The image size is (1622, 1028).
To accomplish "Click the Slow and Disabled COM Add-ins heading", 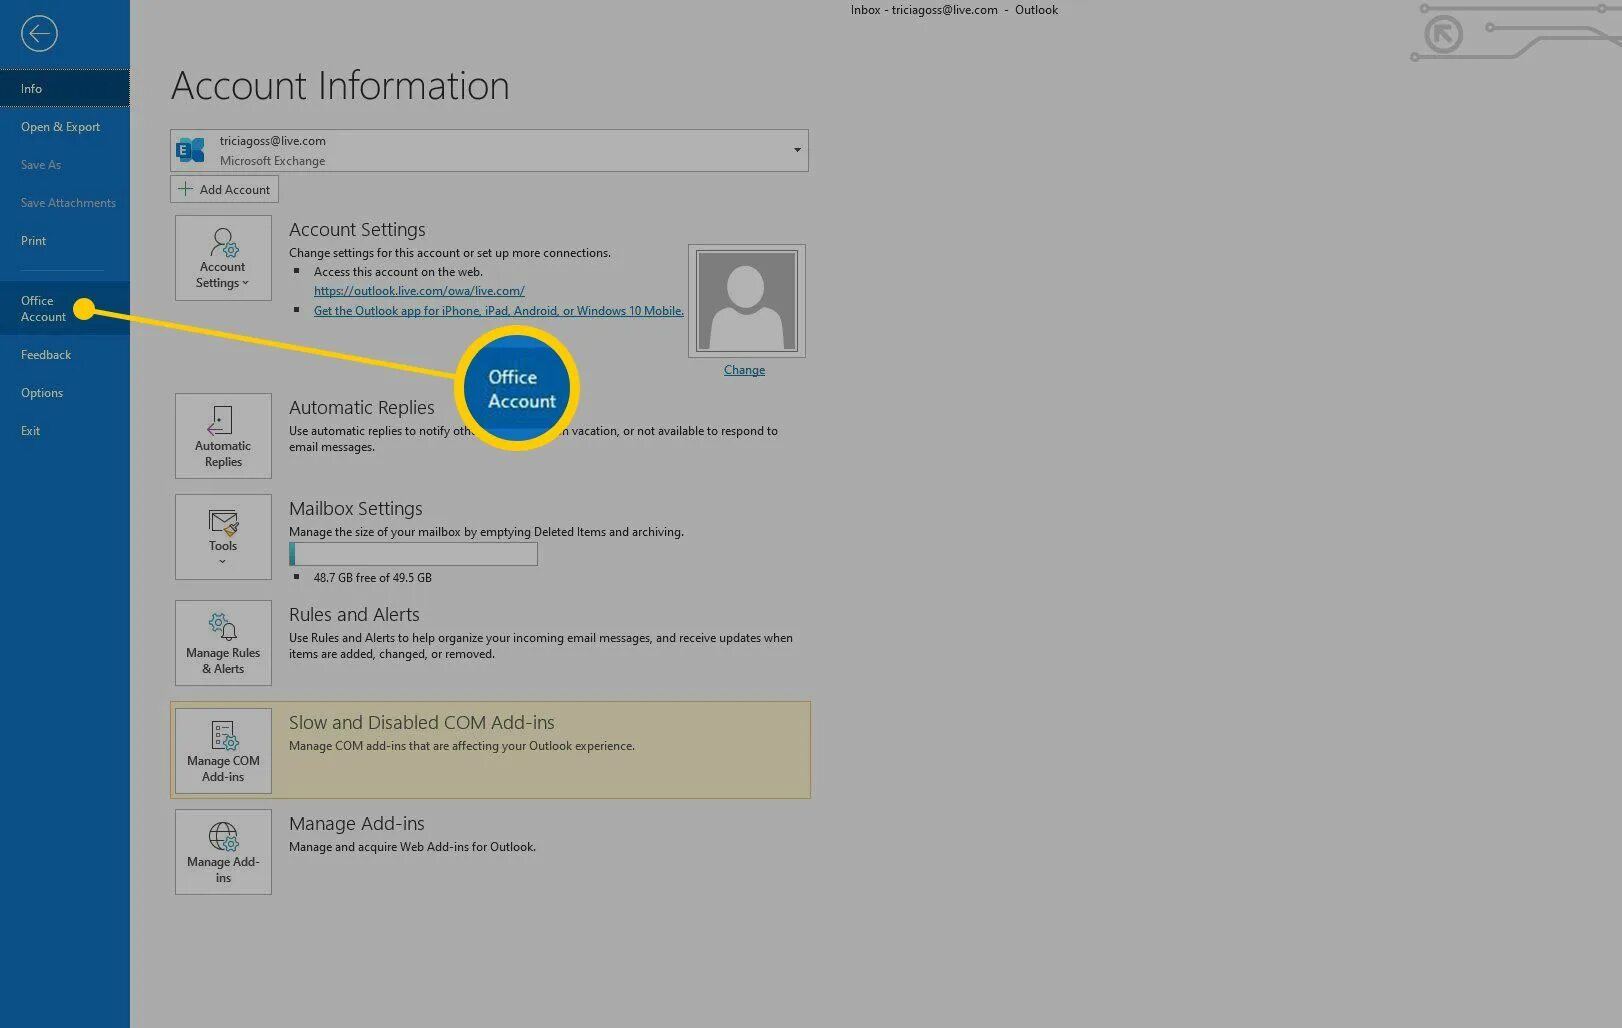I will [422, 722].
